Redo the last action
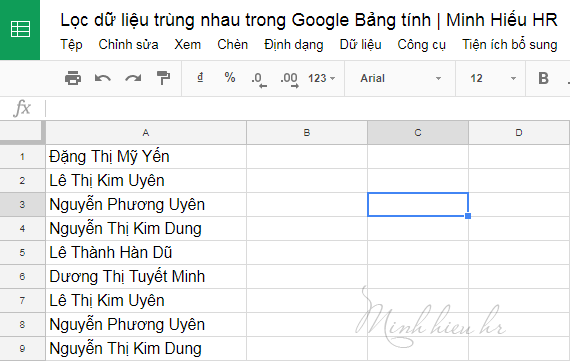 coord(133,78)
